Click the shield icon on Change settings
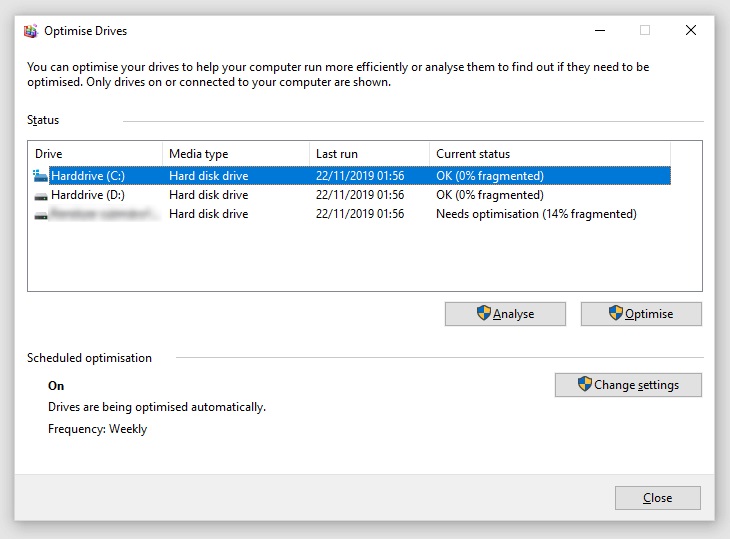This screenshot has height=539, width=730. 585,384
